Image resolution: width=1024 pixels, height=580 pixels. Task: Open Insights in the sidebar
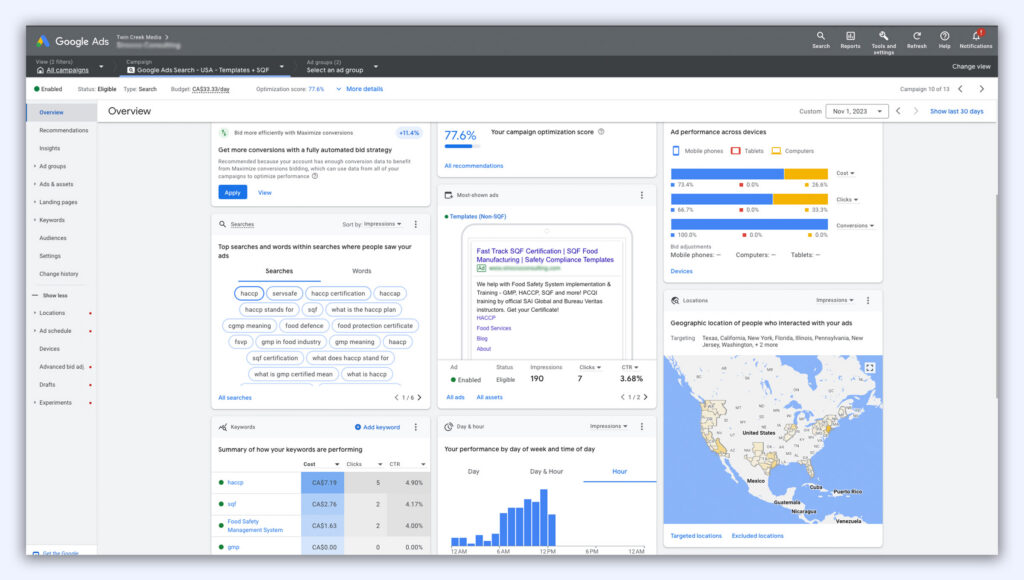(50, 148)
